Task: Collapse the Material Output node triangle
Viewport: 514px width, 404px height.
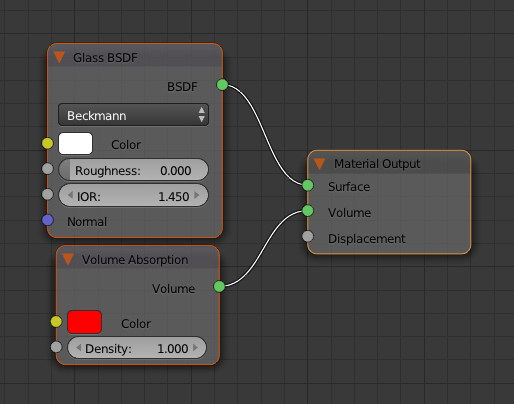Action: coord(319,164)
